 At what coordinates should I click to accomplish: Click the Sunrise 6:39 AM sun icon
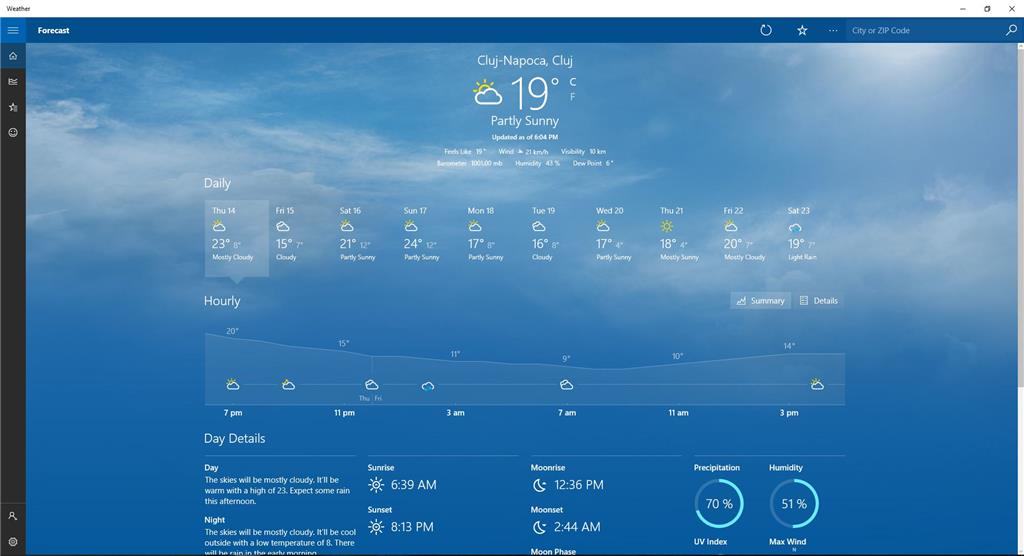coord(376,485)
